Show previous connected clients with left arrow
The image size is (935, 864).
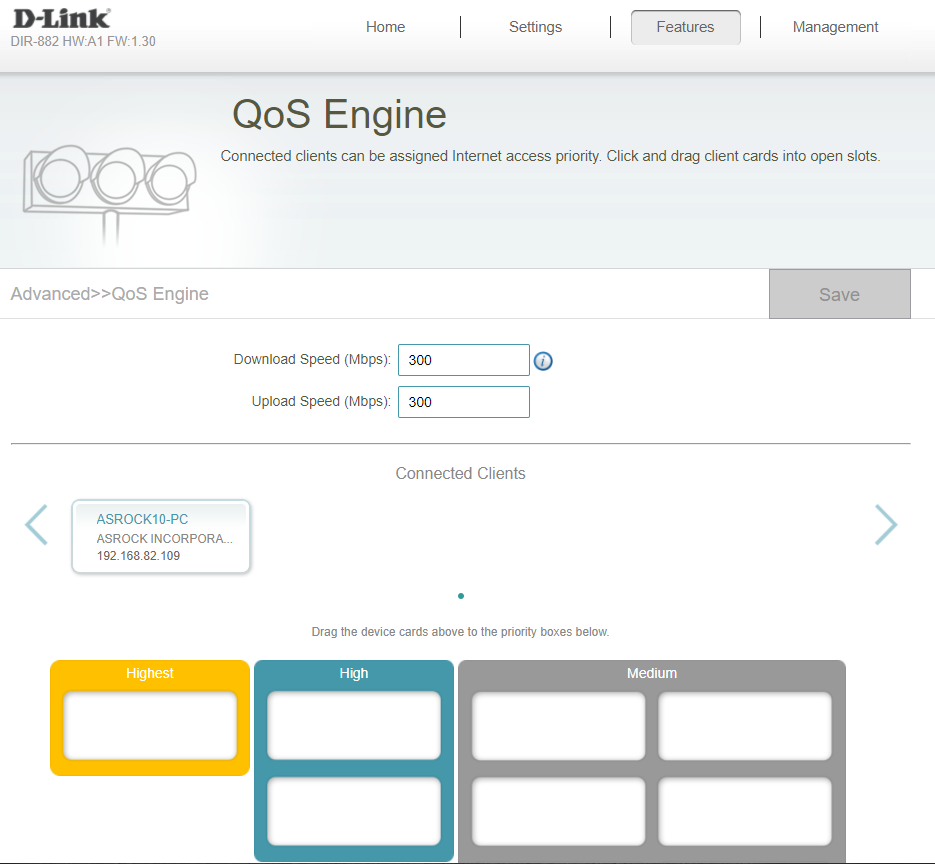click(x=36, y=525)
